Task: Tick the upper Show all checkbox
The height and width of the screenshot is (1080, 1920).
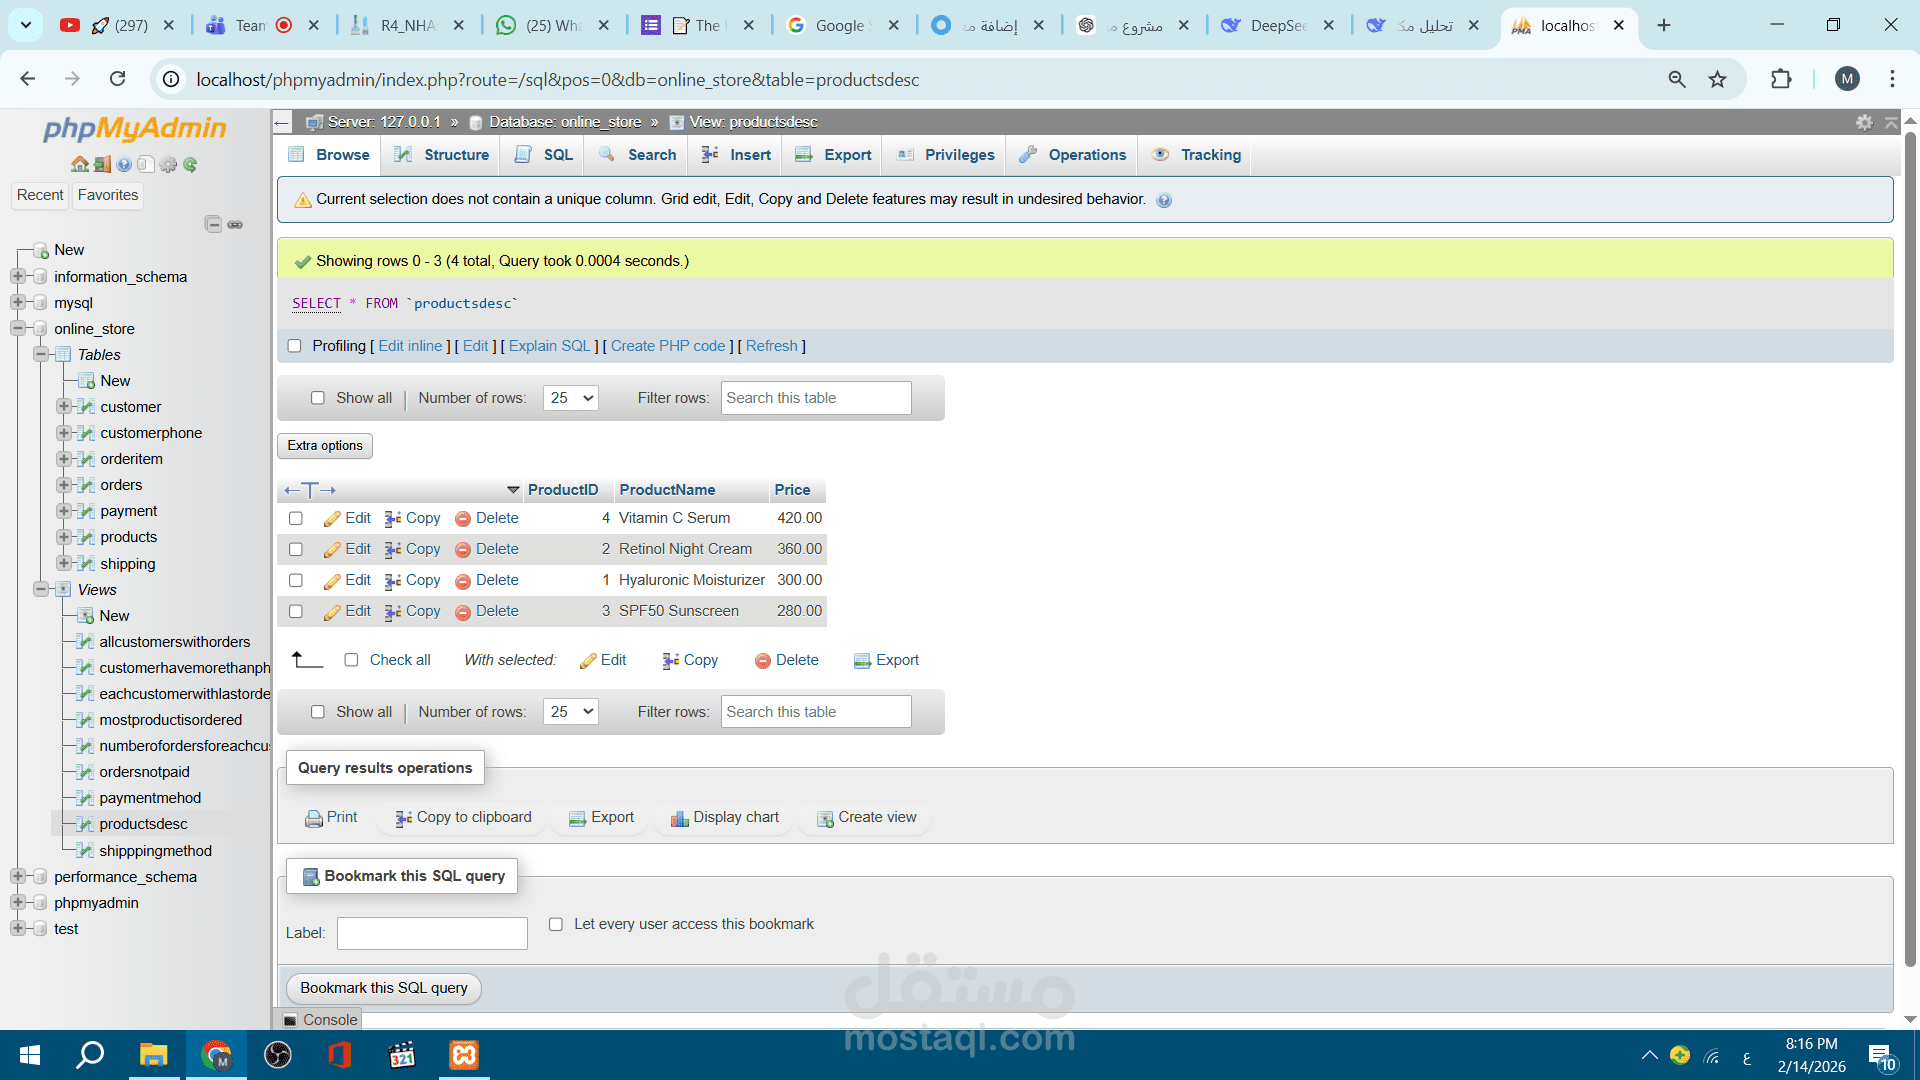Action: tap(318, 398)
